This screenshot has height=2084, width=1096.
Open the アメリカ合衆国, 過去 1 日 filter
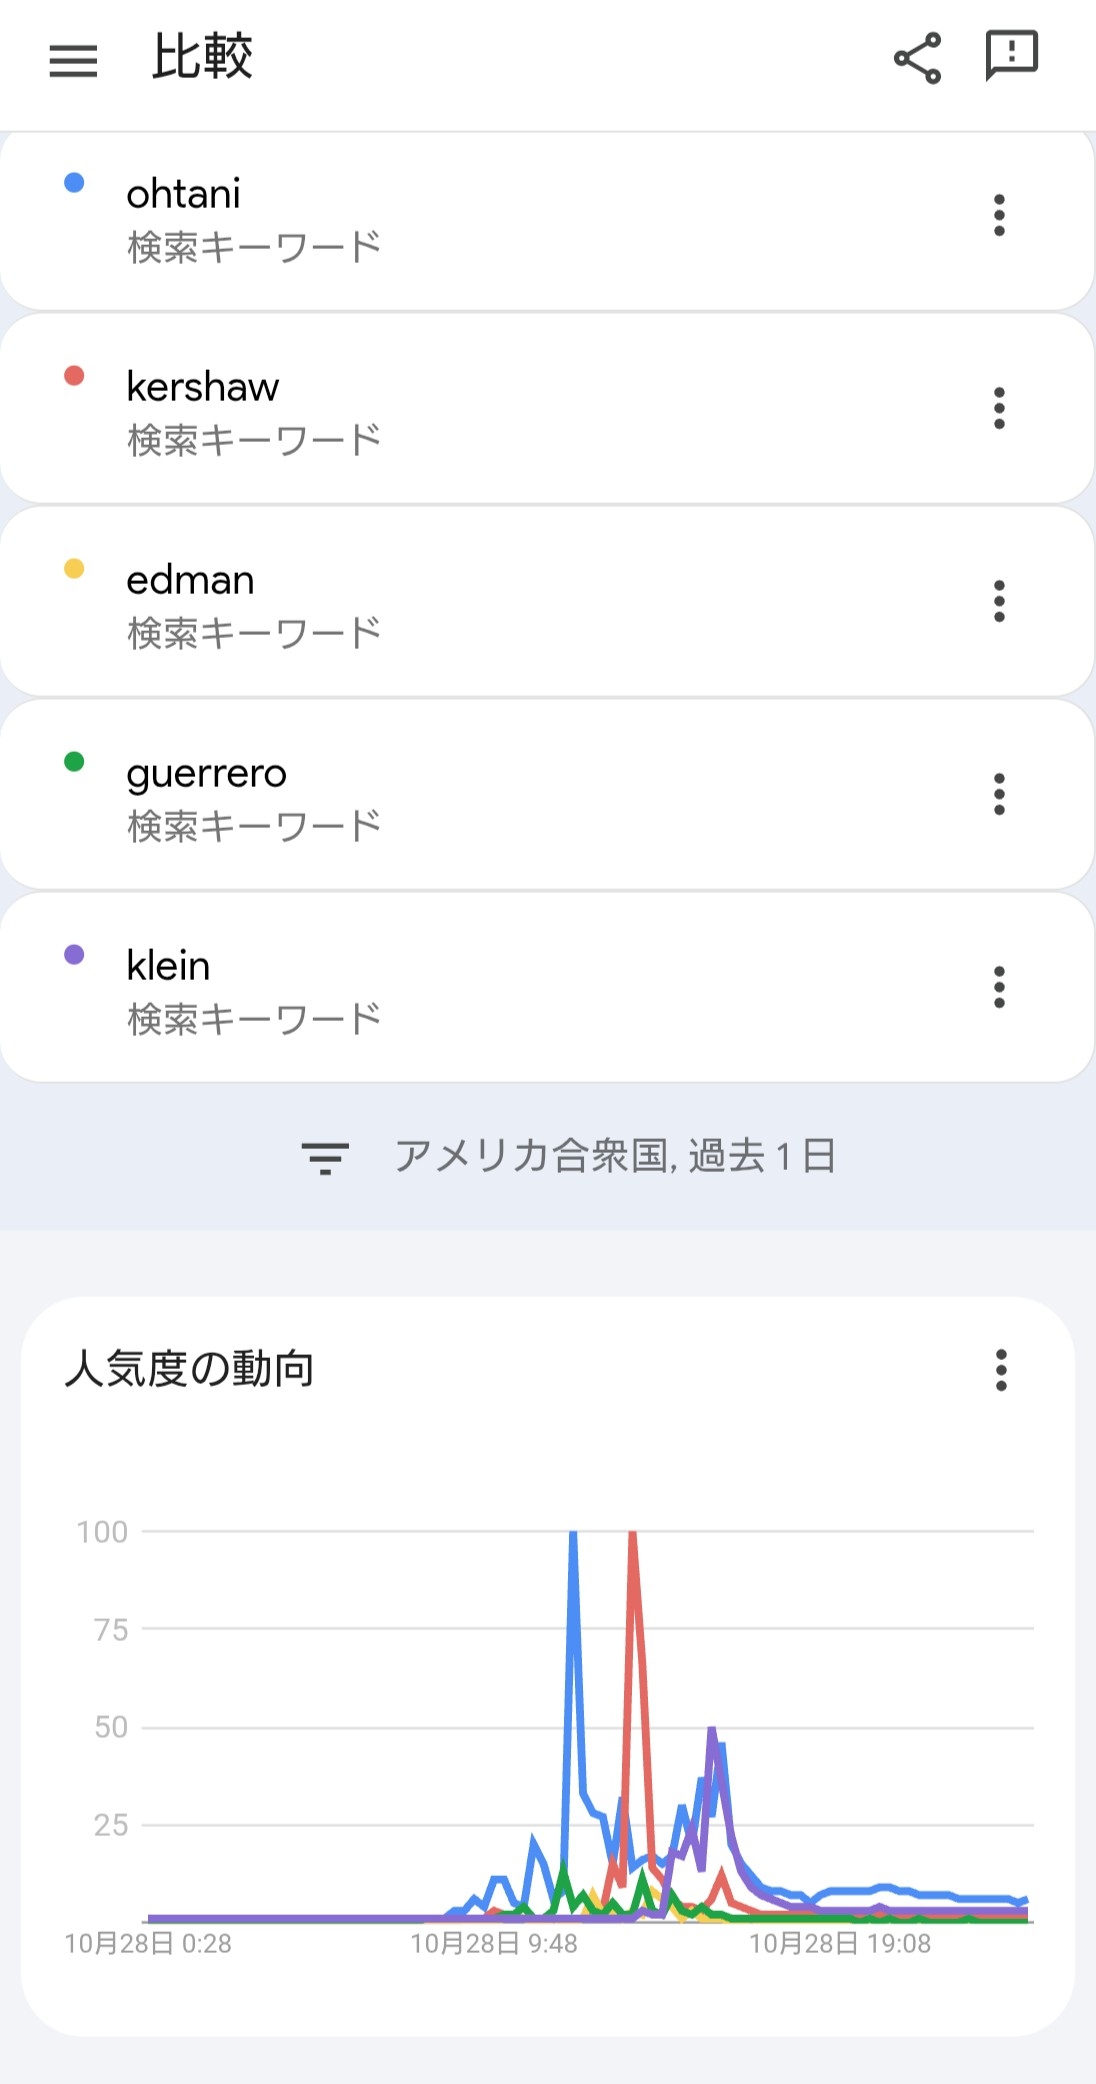[x=614, y=1157]
